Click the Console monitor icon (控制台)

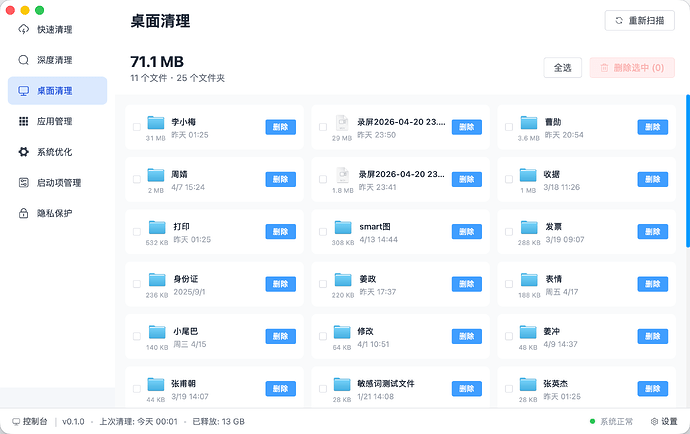click(16, 422)
